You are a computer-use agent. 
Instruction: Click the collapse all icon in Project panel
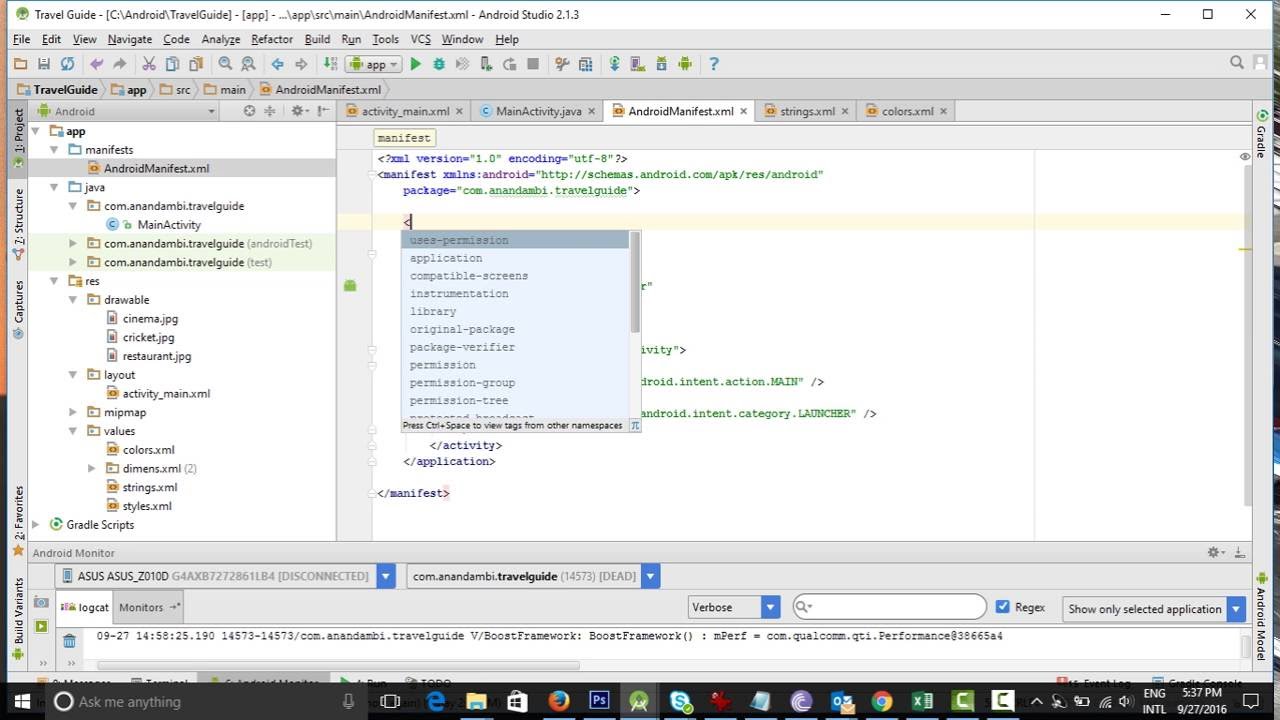269,111
